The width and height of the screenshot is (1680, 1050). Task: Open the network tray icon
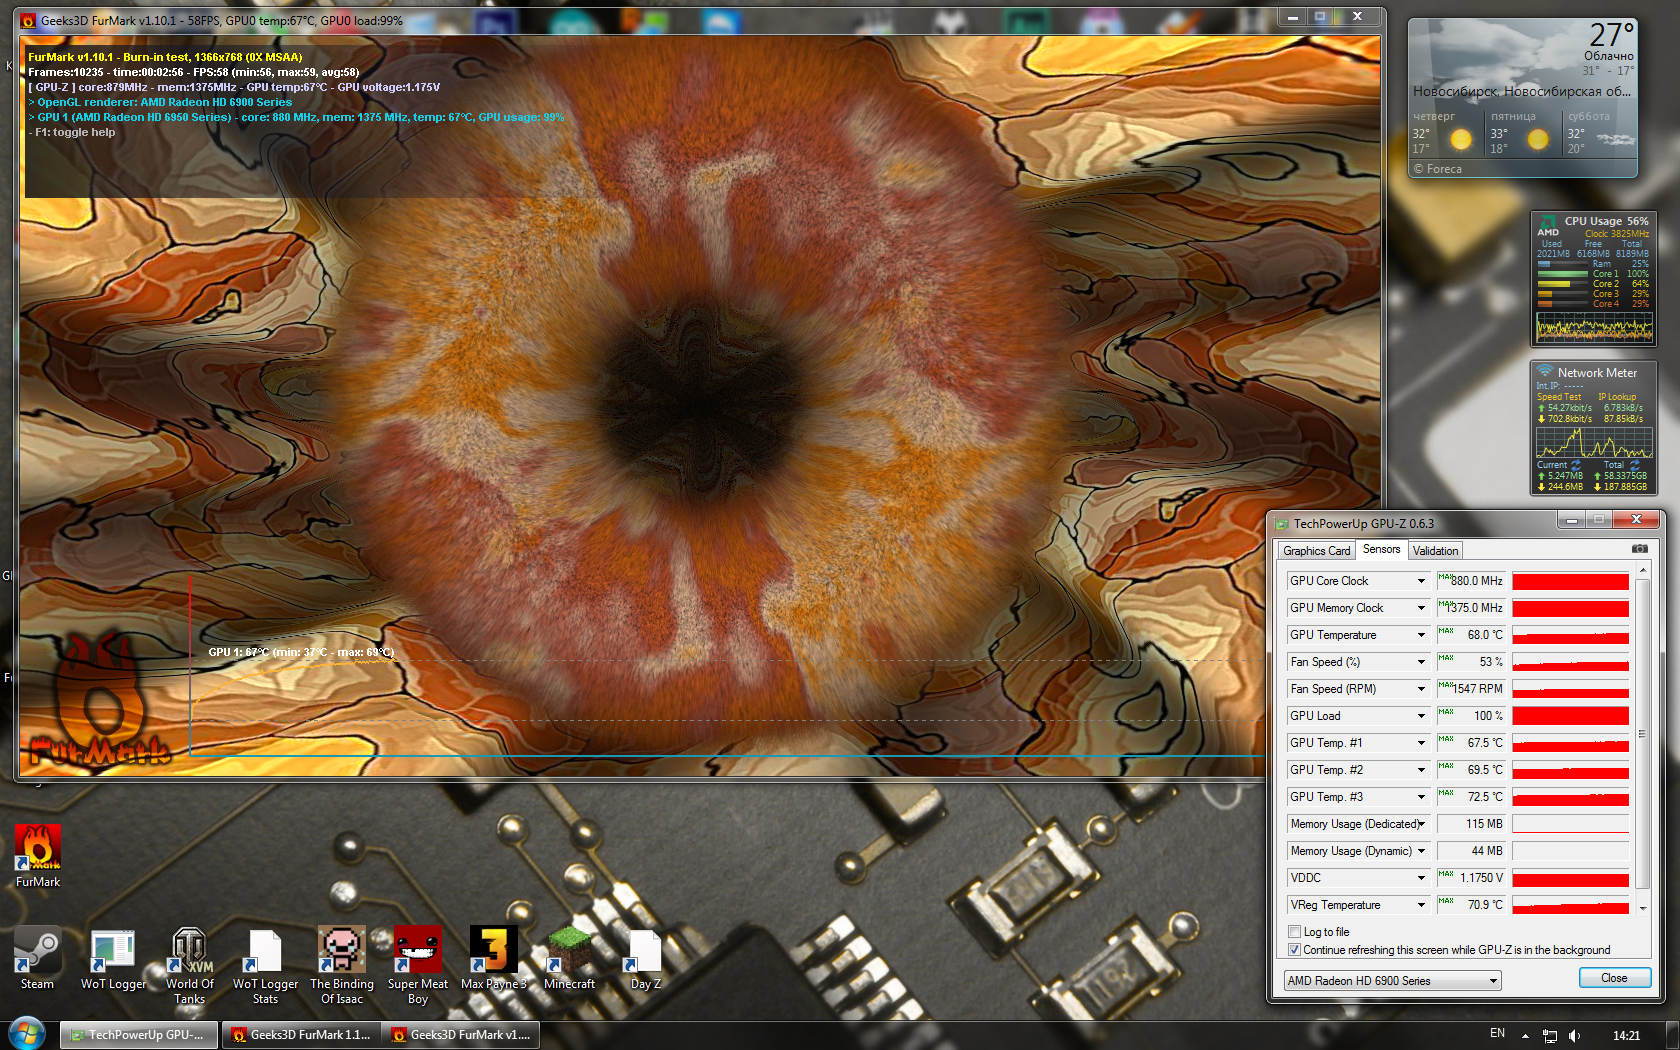[x=1550, y=1035]
